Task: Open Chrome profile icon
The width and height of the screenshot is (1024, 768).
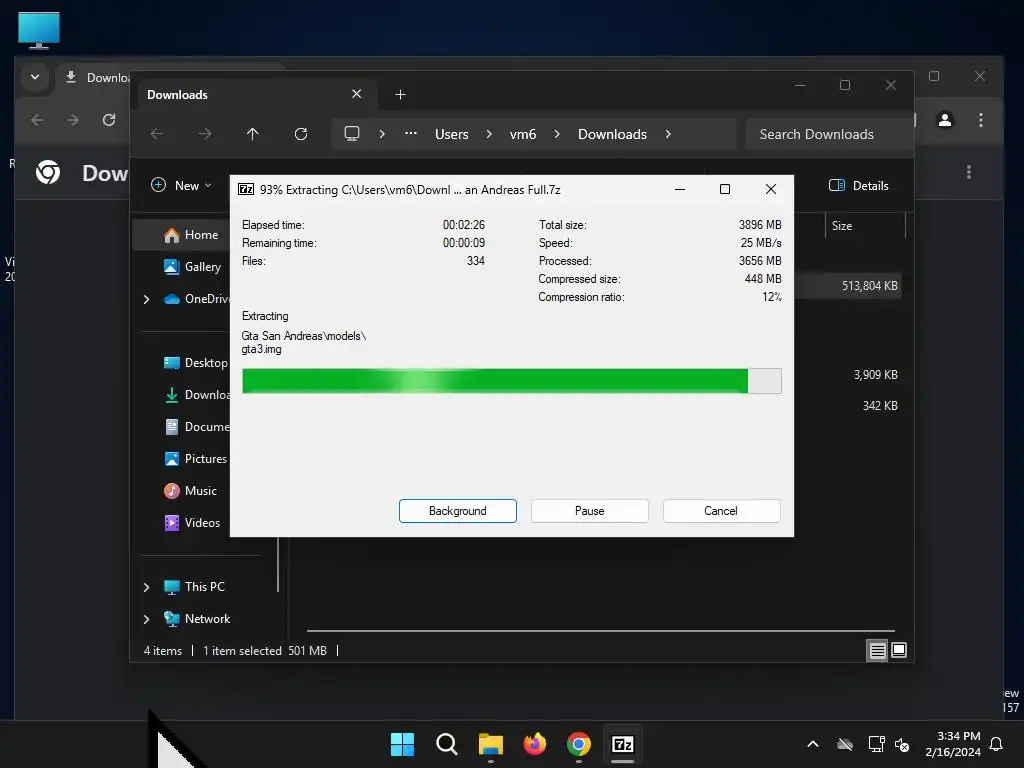Action: (944, 120)
